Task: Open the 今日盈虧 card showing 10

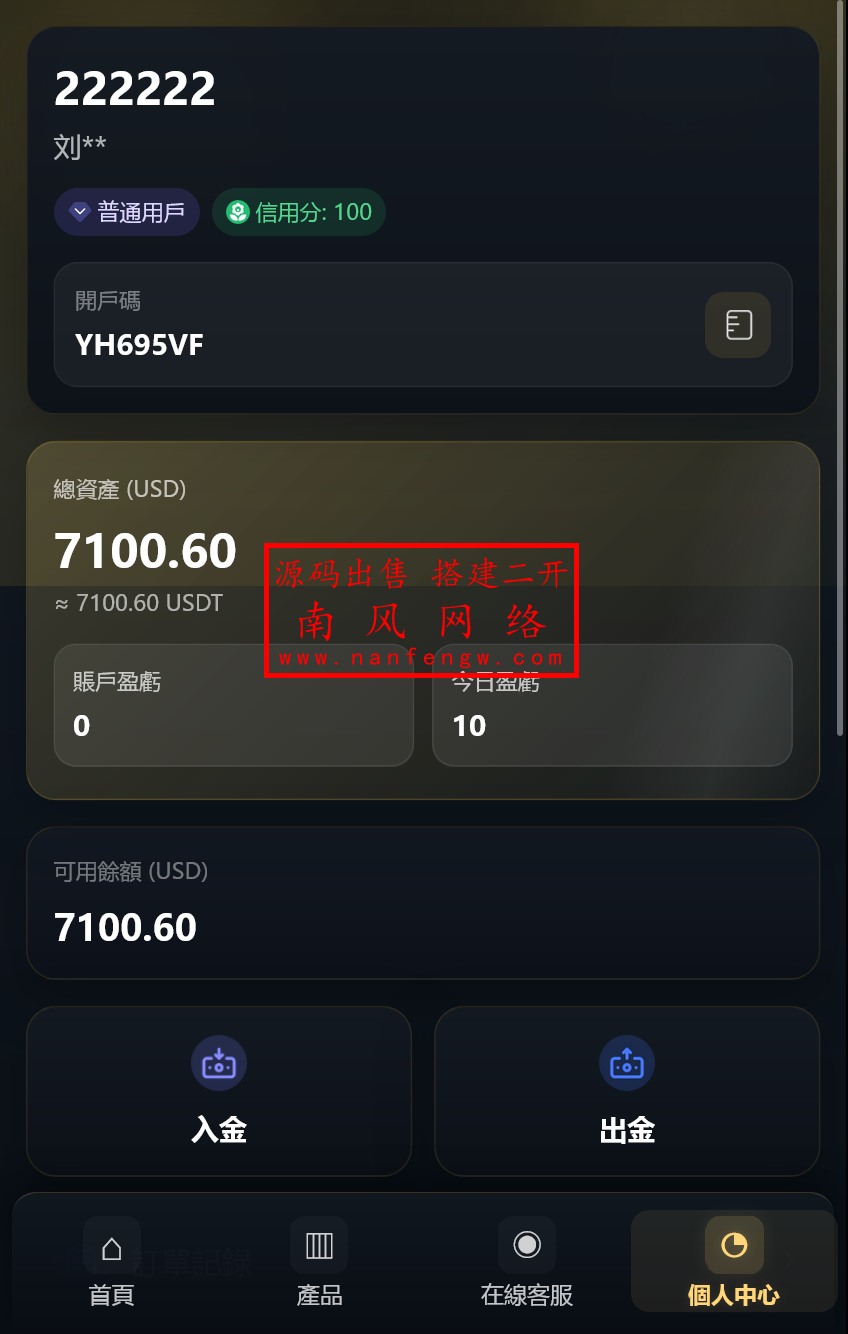Action: (612, 705)
